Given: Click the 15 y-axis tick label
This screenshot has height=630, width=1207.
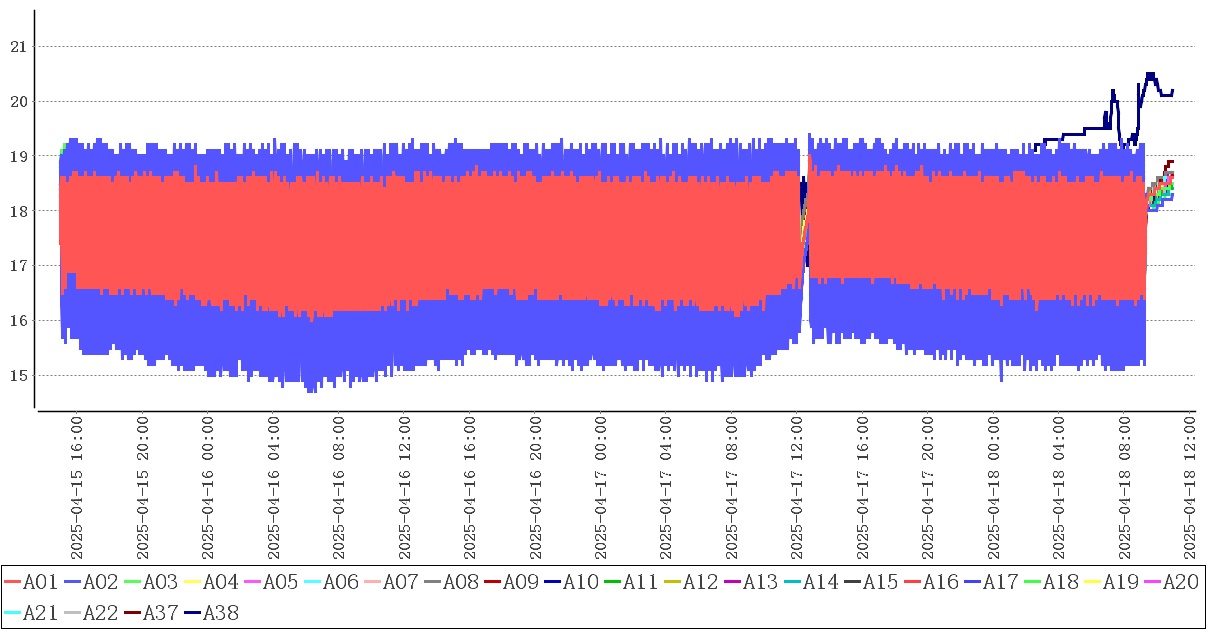Looking at the screenshot, I should pos(18,376).
